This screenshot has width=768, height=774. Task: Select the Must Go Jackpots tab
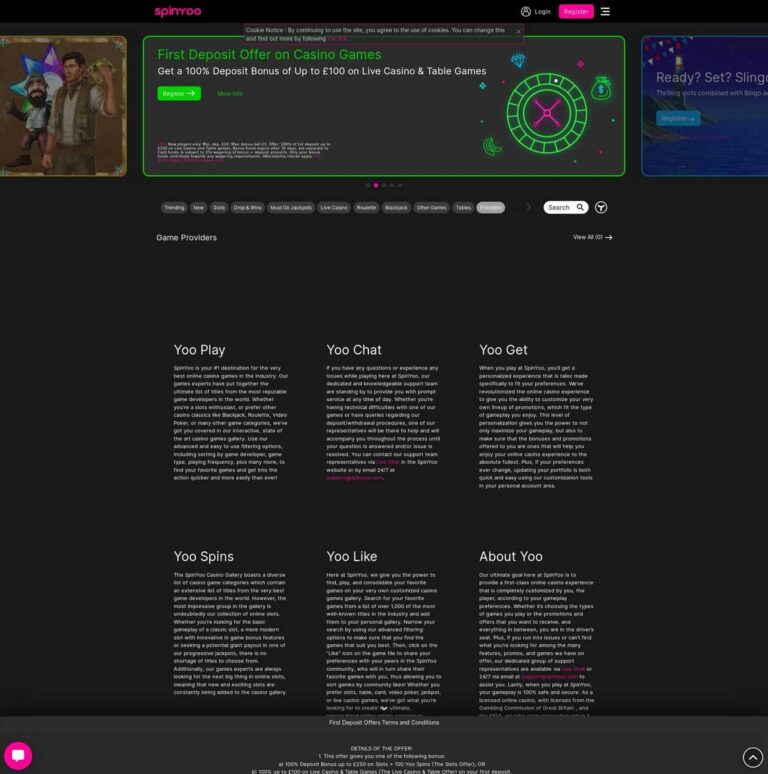pyautogui.click(x=291, y=208)
